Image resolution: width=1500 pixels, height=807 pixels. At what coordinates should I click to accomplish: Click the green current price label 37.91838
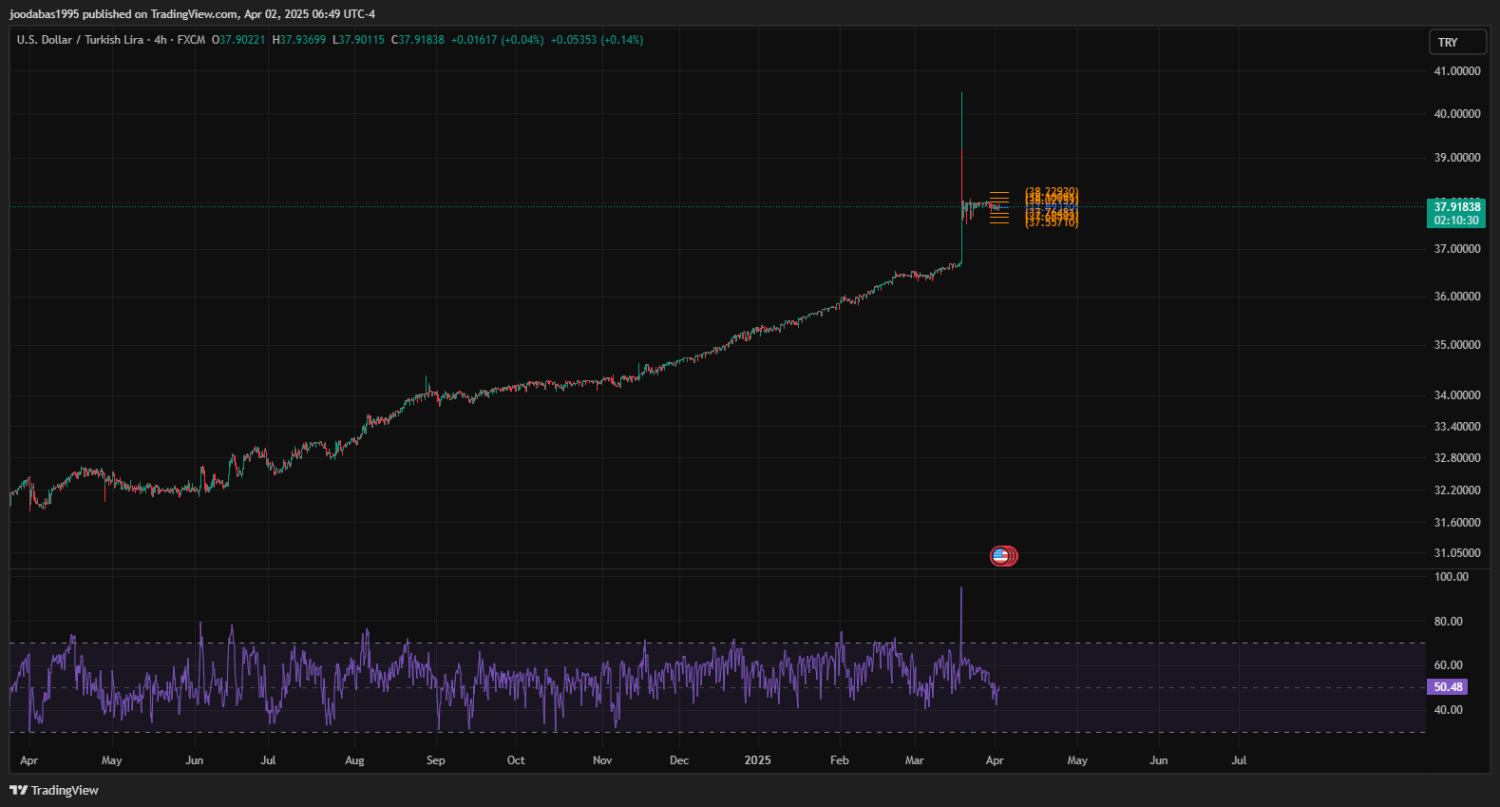(1456, 207)
